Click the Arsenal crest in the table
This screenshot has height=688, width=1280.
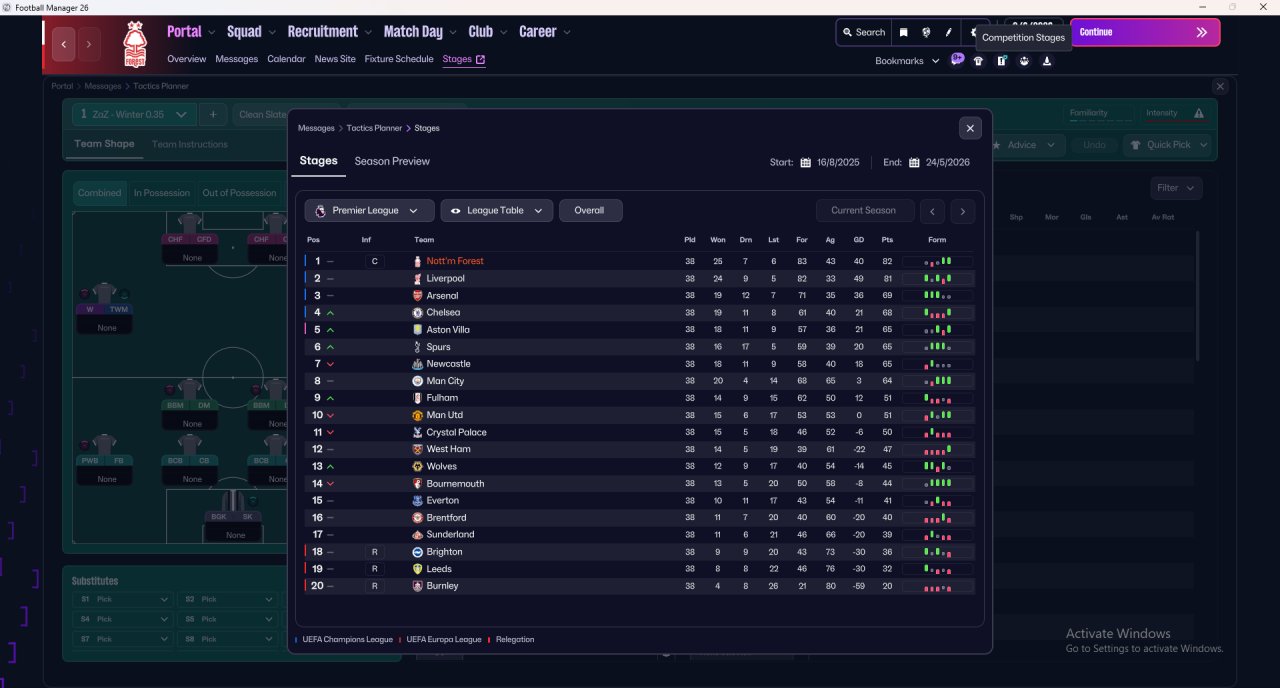pyautogui.click(x=418, y=296)
